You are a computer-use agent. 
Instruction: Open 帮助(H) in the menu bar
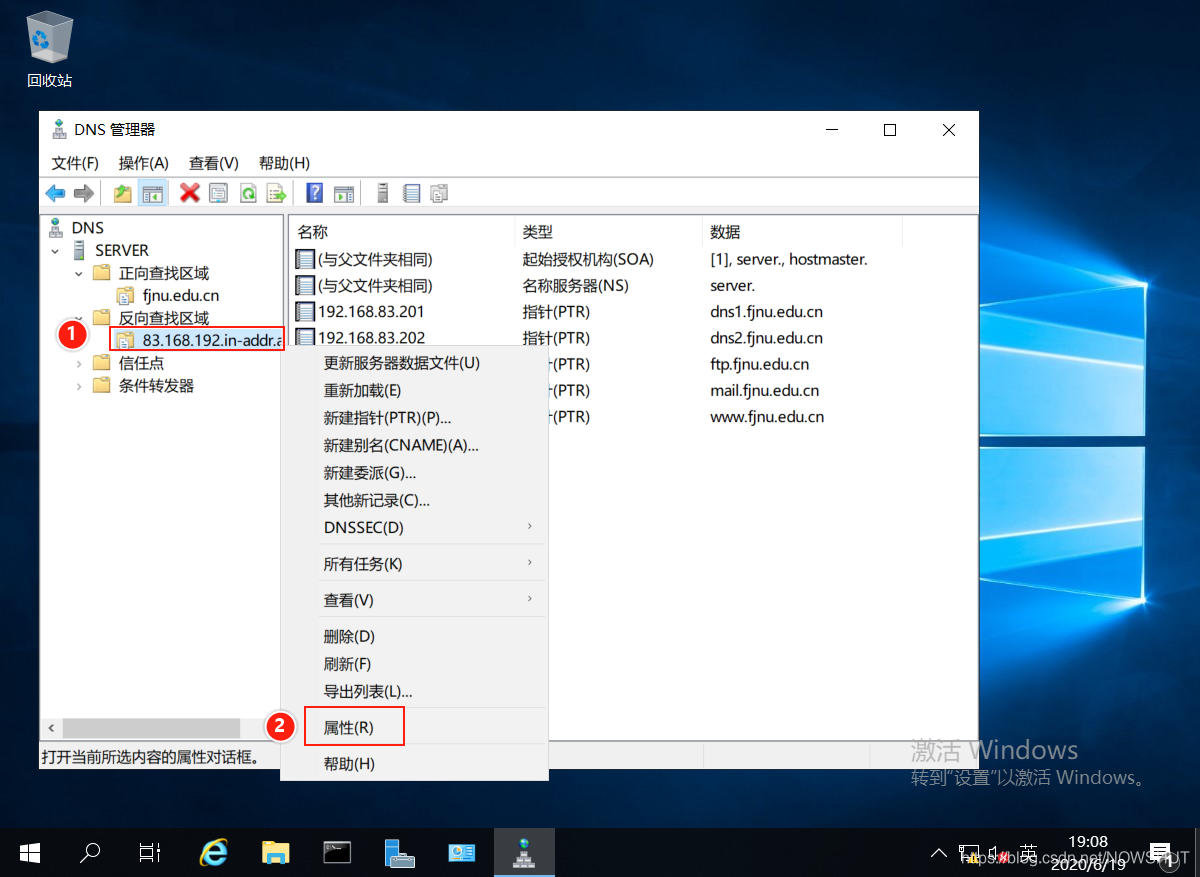tap(284, 163)
